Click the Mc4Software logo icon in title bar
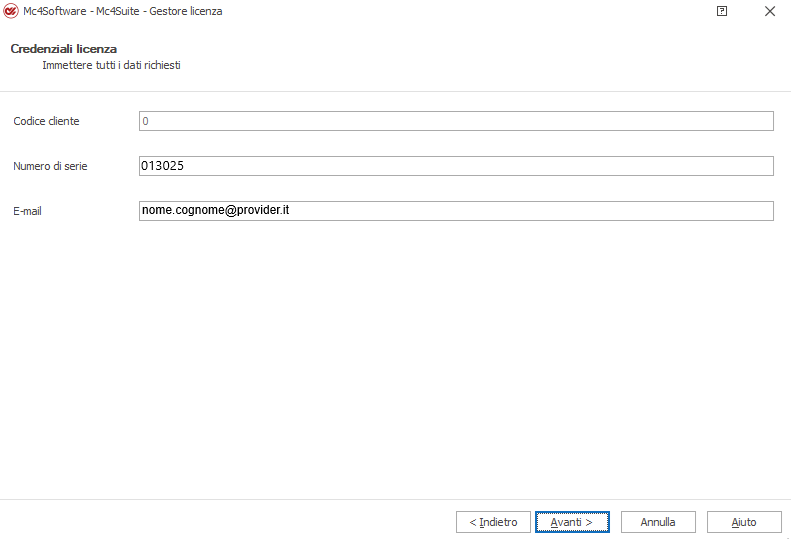This screenshot has width=791, height=539. tap(12, 11)
